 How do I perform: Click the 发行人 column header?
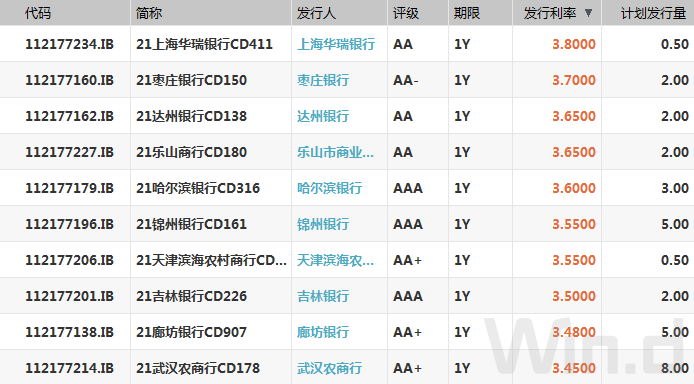point(316,13)
